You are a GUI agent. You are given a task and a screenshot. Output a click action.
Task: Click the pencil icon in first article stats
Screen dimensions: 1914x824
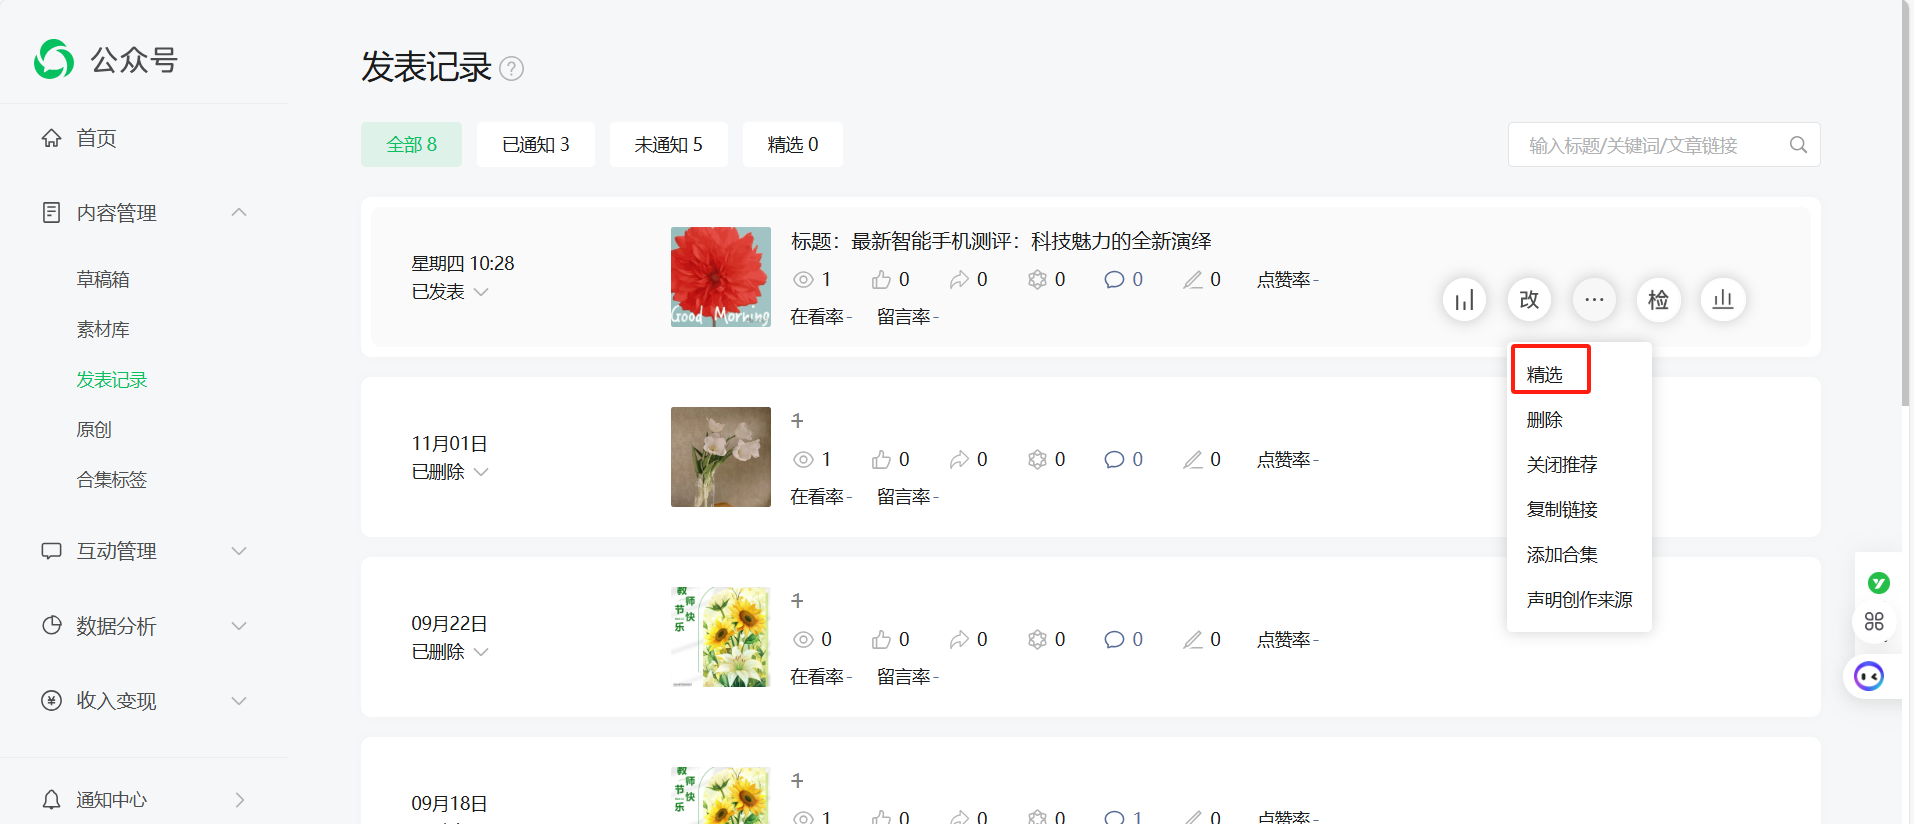pyautogui.click(x=1193, y=280)
